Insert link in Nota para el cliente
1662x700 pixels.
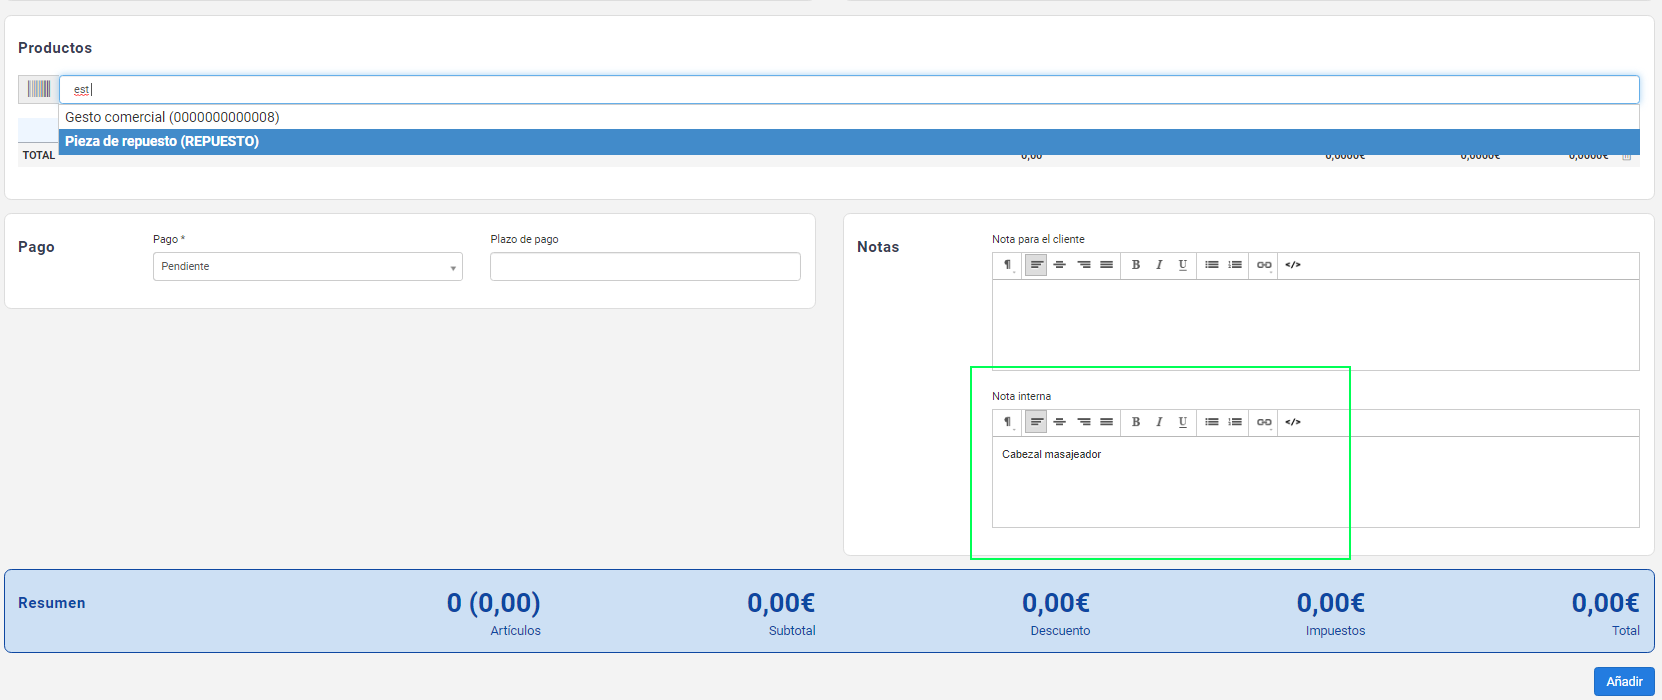coord(1264,265)
